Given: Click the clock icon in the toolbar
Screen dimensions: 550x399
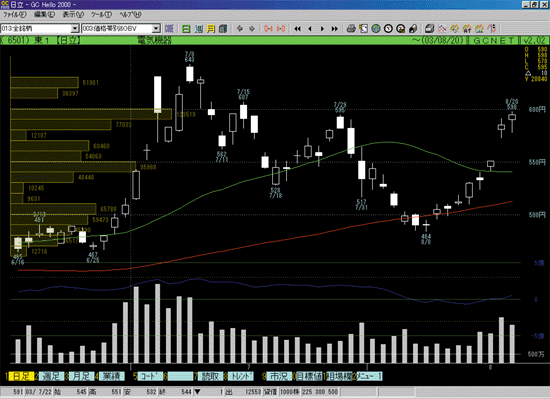Looking at the screenshot, I should [388, 29].
